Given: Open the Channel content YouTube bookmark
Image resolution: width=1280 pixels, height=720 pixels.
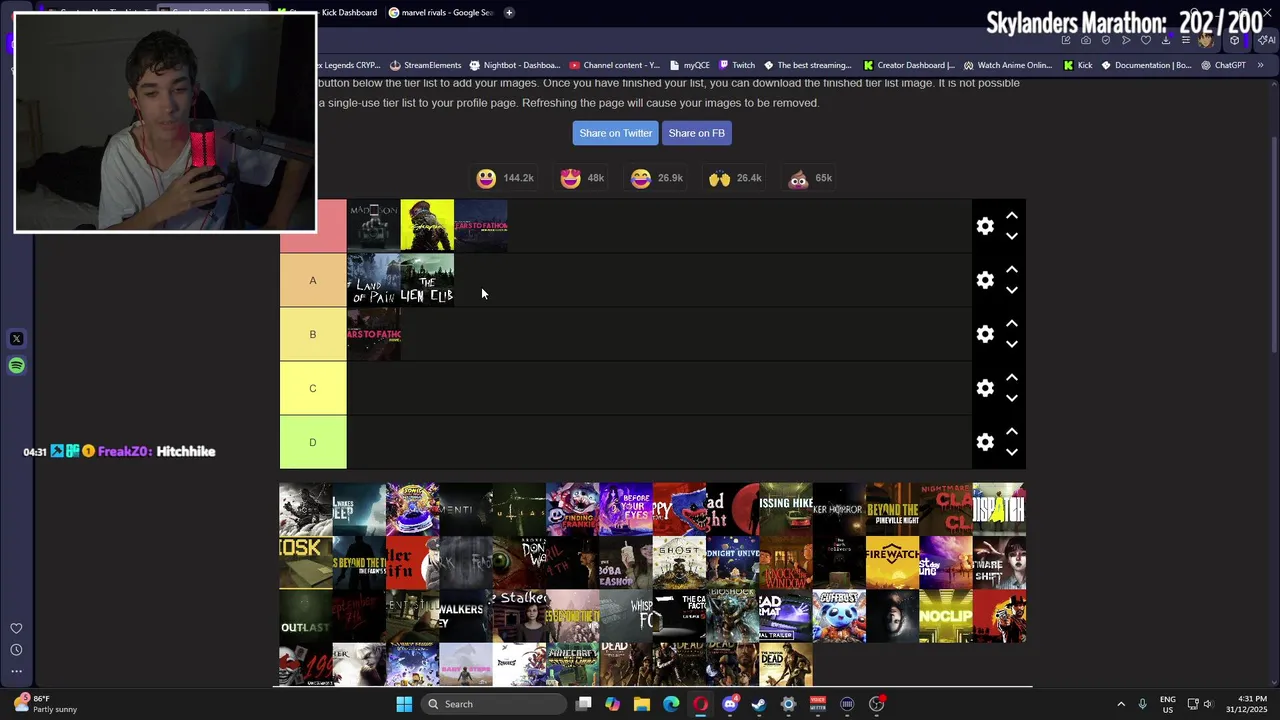Looking at the screenshot, I should [x=615, y=65].
